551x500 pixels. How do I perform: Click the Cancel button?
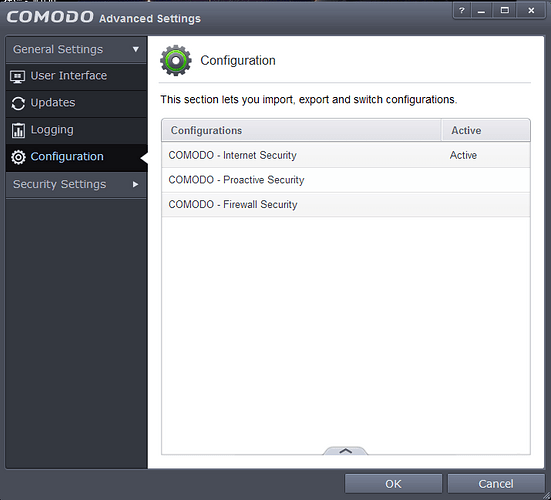pos(496,483)
